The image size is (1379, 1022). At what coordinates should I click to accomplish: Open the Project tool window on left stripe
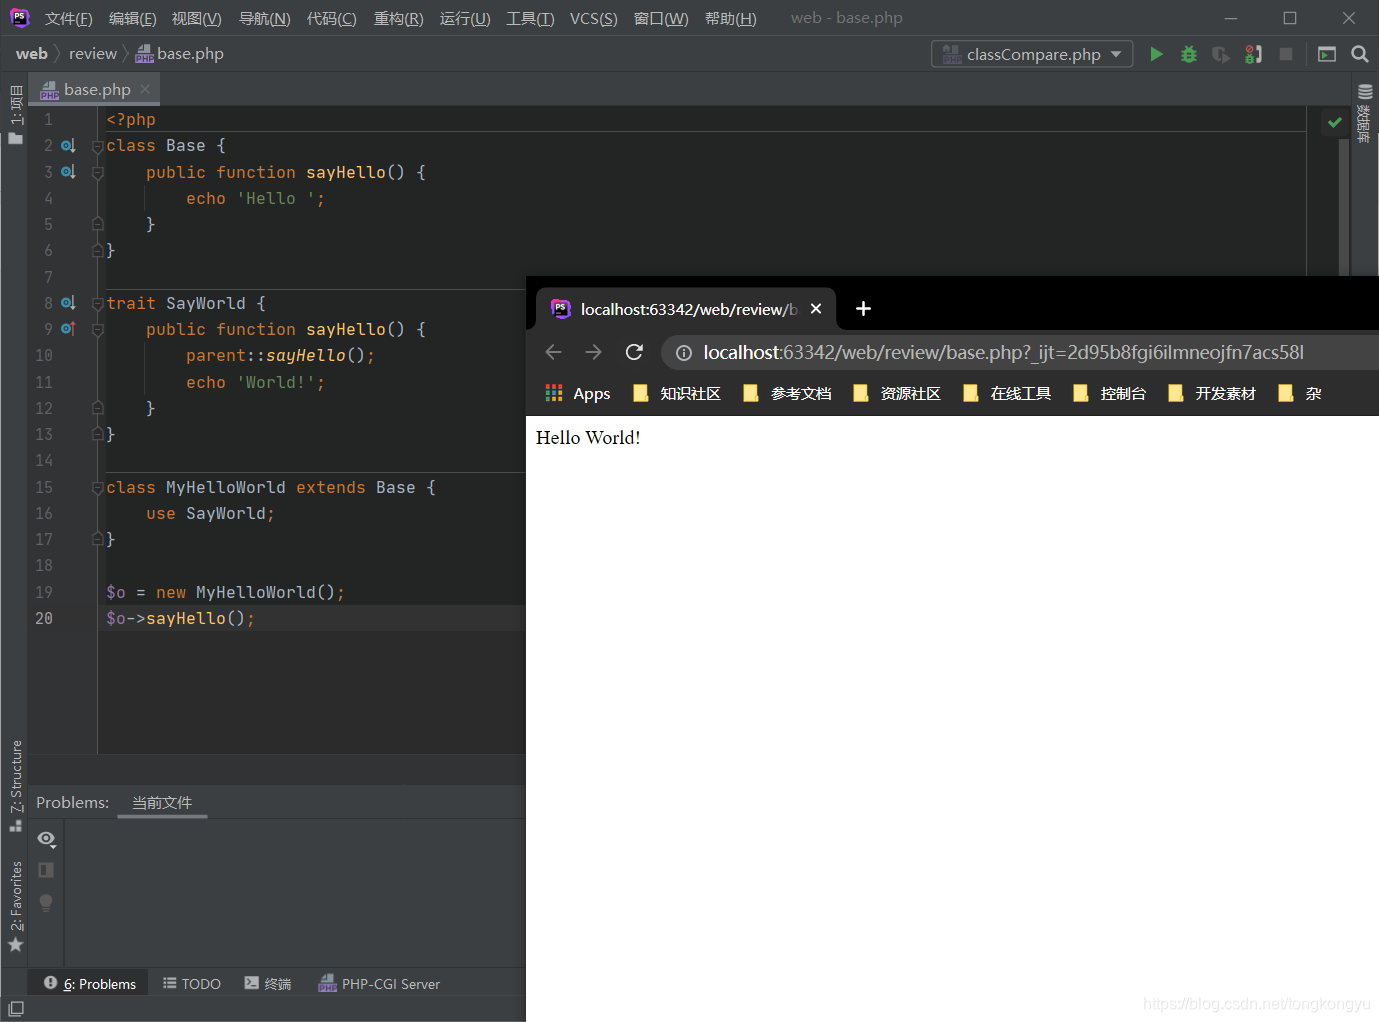15,115
